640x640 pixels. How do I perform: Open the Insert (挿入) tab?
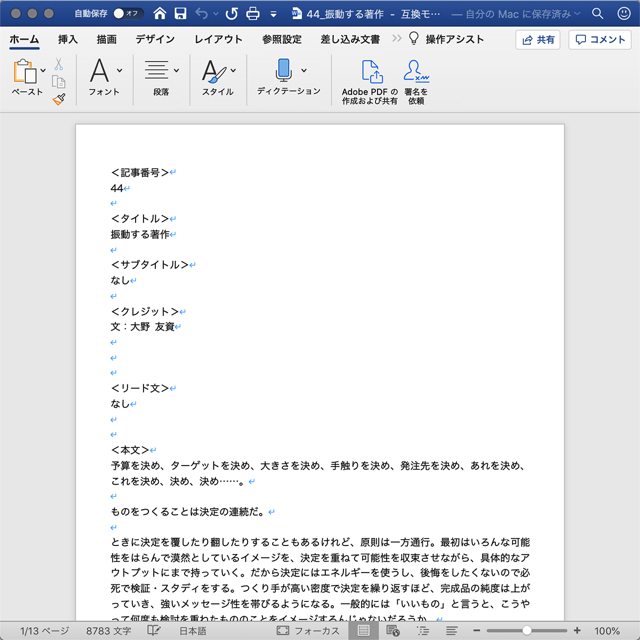68,39
